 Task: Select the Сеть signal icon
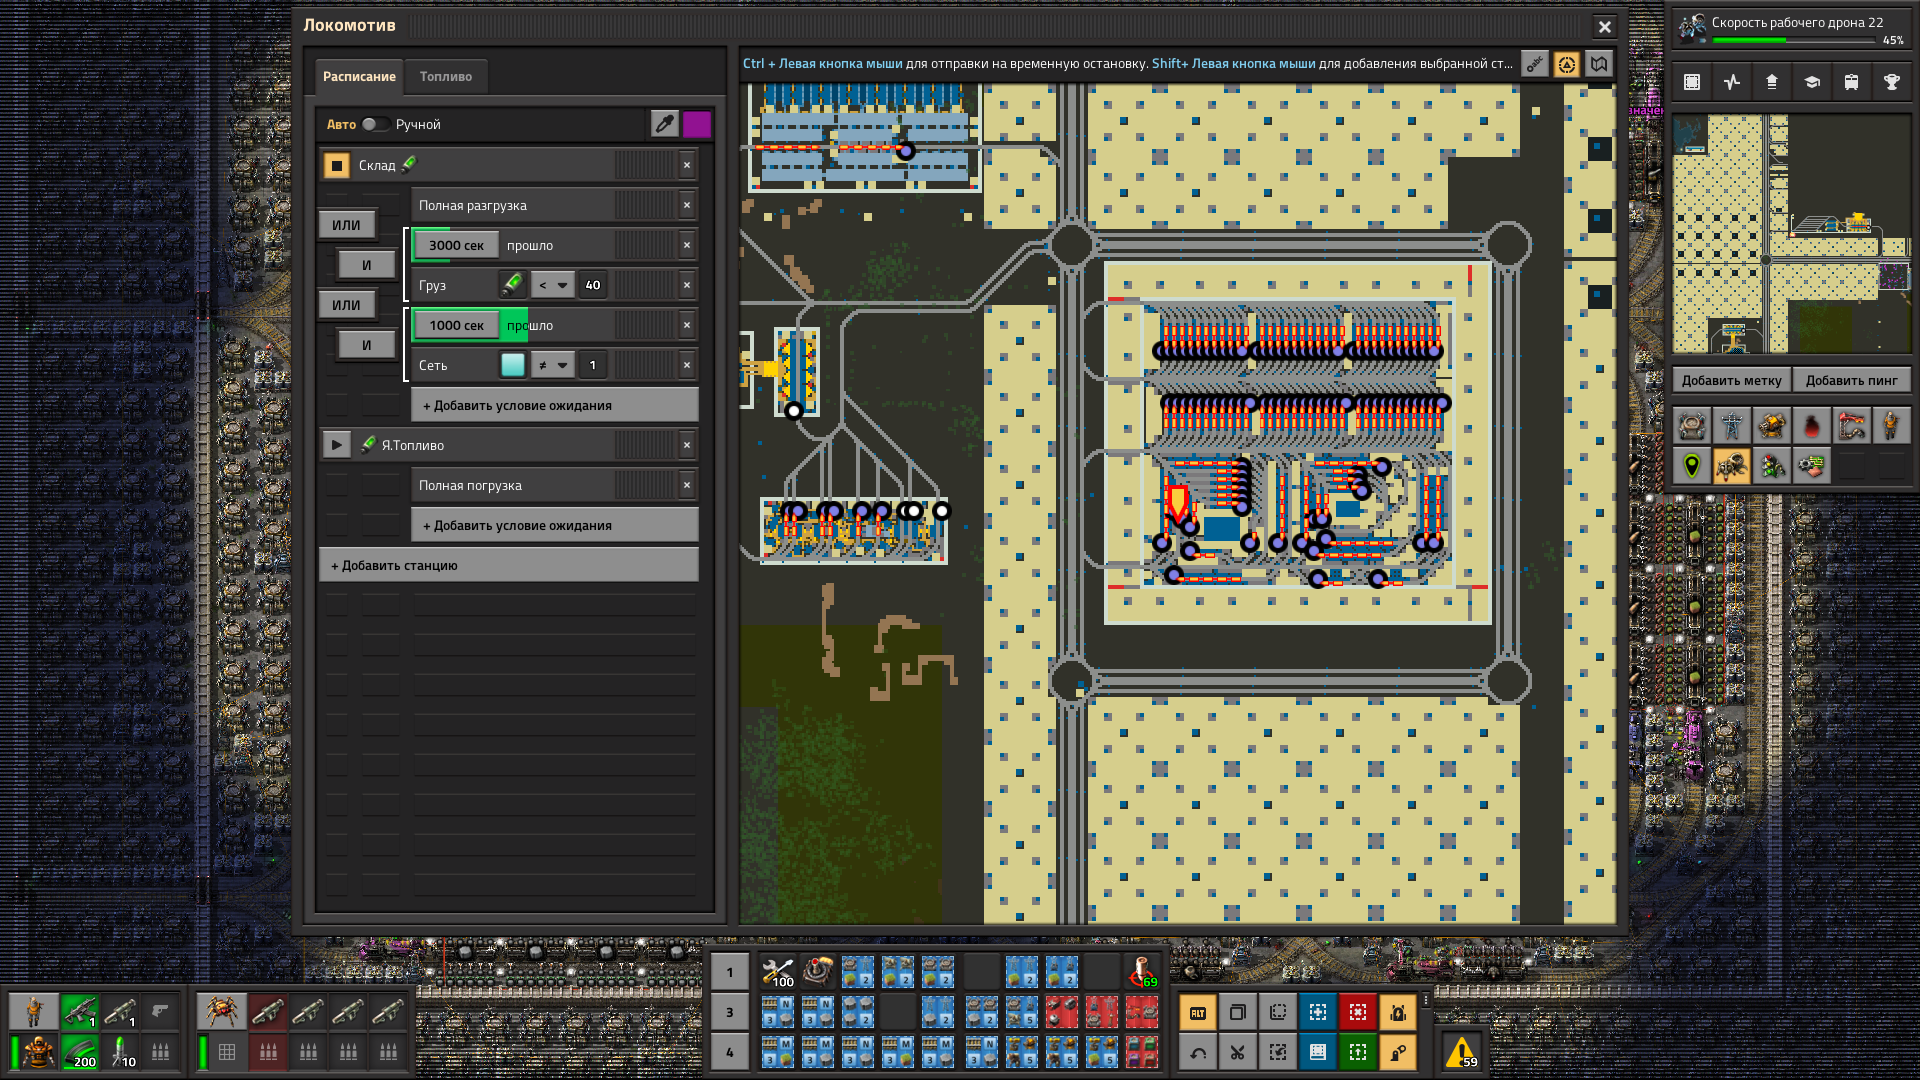pyautogui.click(x=513, y=365)
